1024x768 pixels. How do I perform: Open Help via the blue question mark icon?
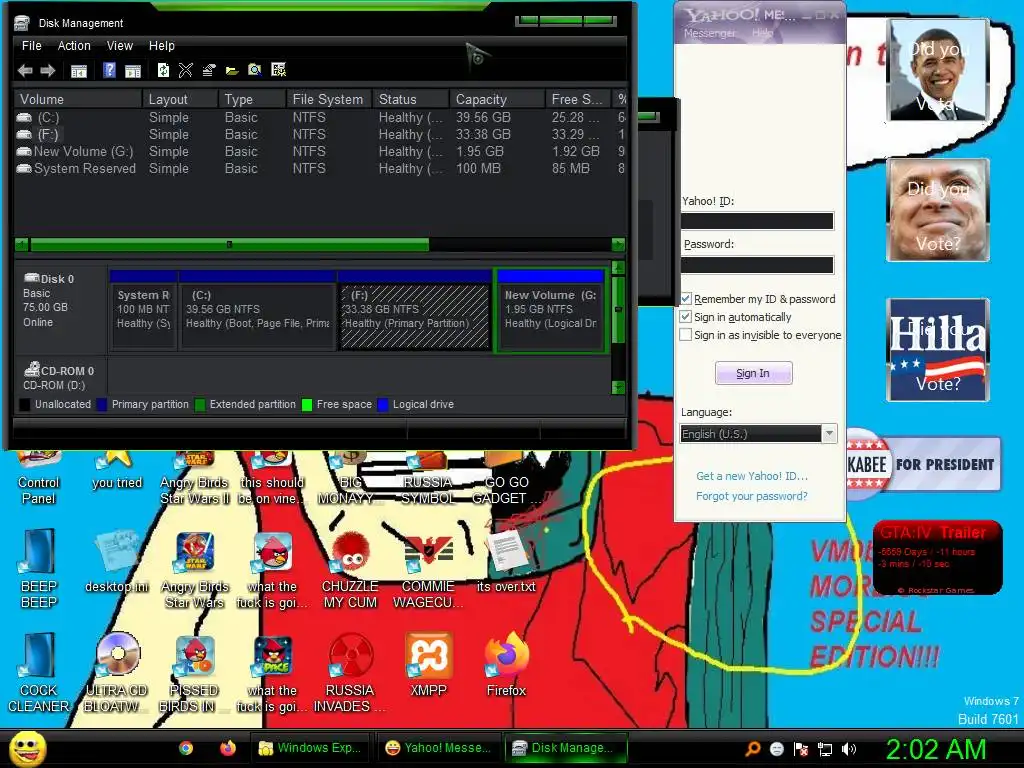click(109, 70)
